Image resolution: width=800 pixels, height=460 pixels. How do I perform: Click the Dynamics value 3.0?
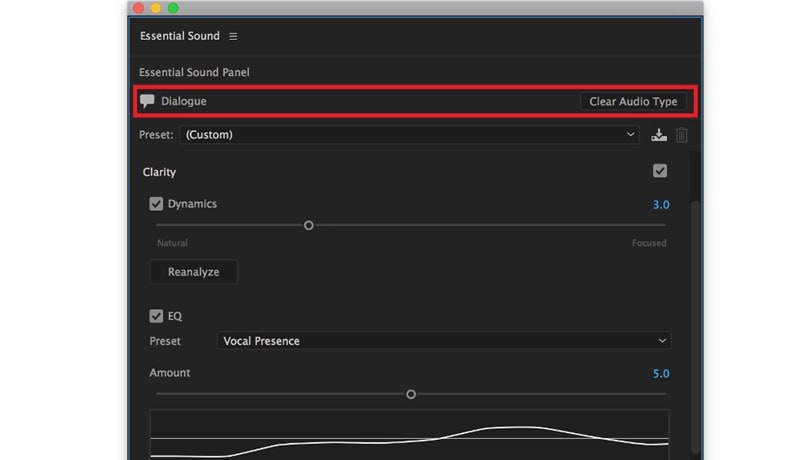(661, 204)
